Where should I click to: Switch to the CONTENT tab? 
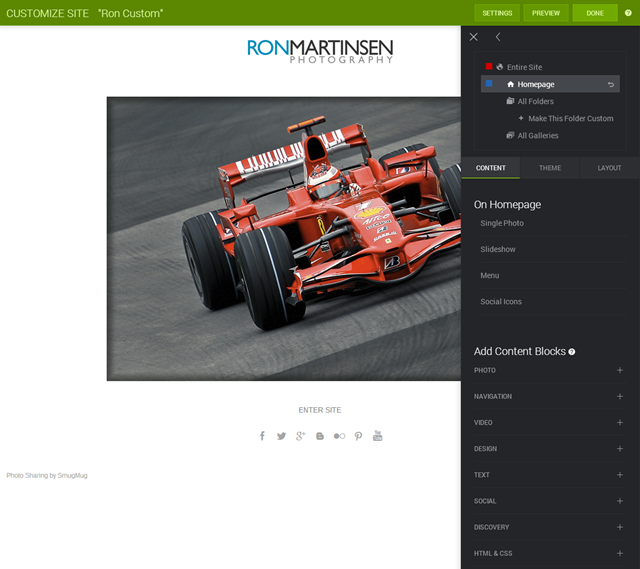pyautogui.click(x=491, y=168)
